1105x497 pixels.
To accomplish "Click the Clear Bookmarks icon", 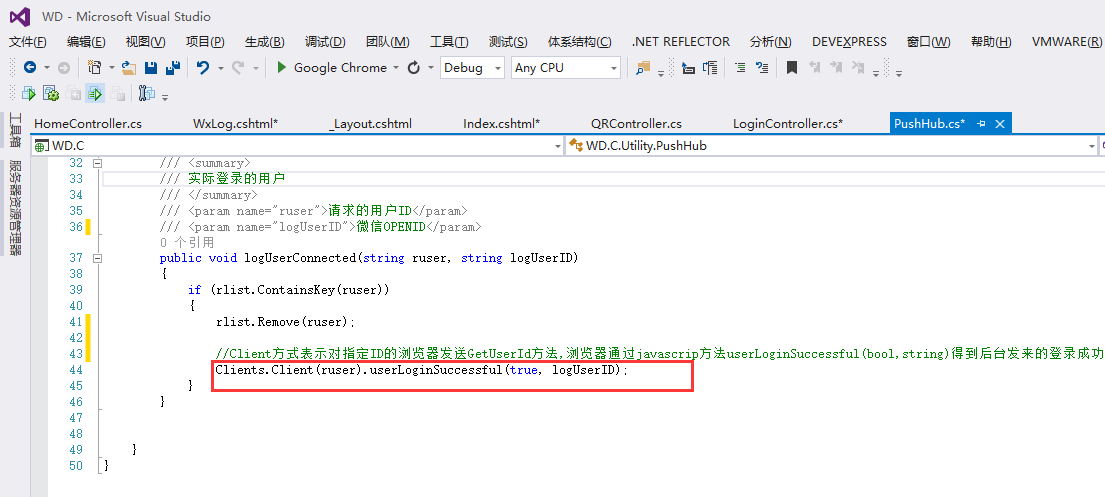I will pos(858,68).
